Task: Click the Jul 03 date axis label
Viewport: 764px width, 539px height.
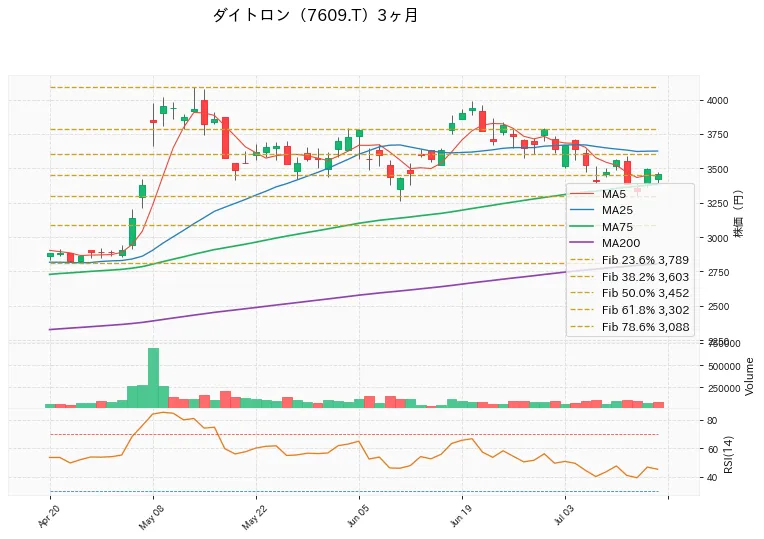Action: [x=564, y=516]
